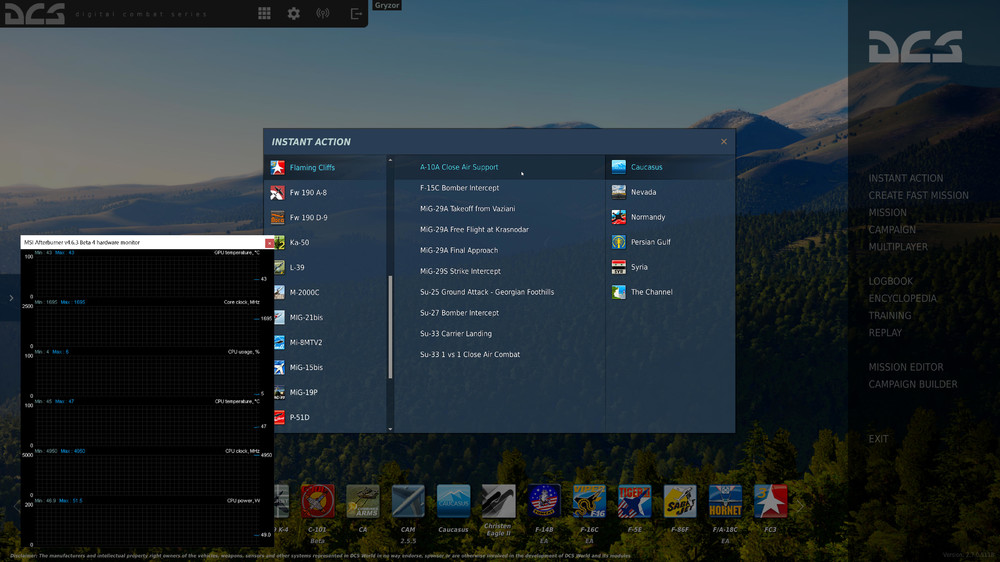Choose Persian Gulf map
This screenshot has width=1000, height=562.
(670, 242)
